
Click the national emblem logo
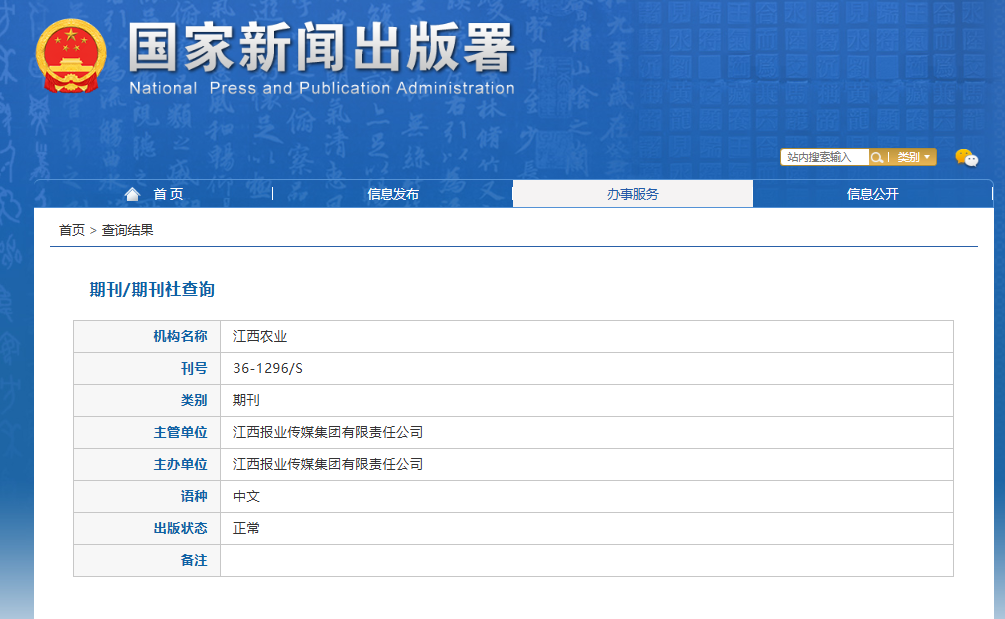tap(70, 55)
